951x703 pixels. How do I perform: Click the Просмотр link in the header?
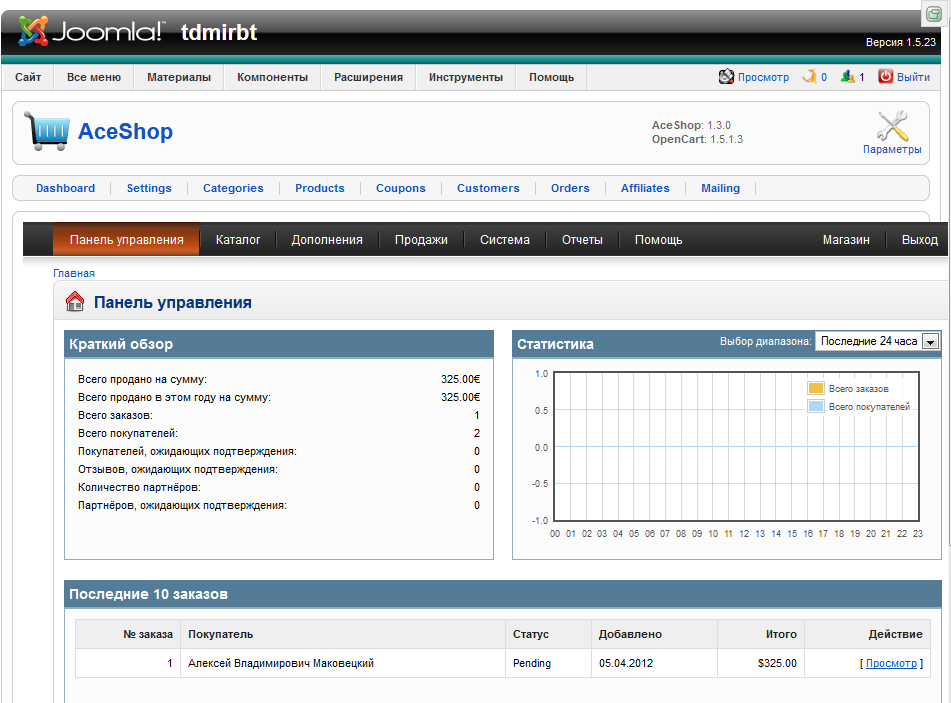pos(764,77)
